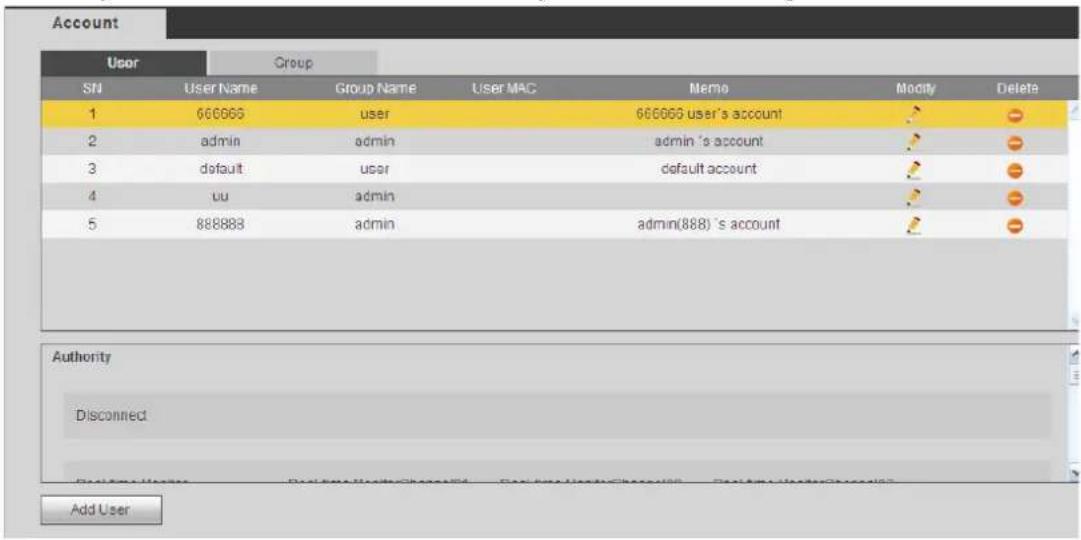Click the user list scrollbar up arrow

tap(1075, 110)
